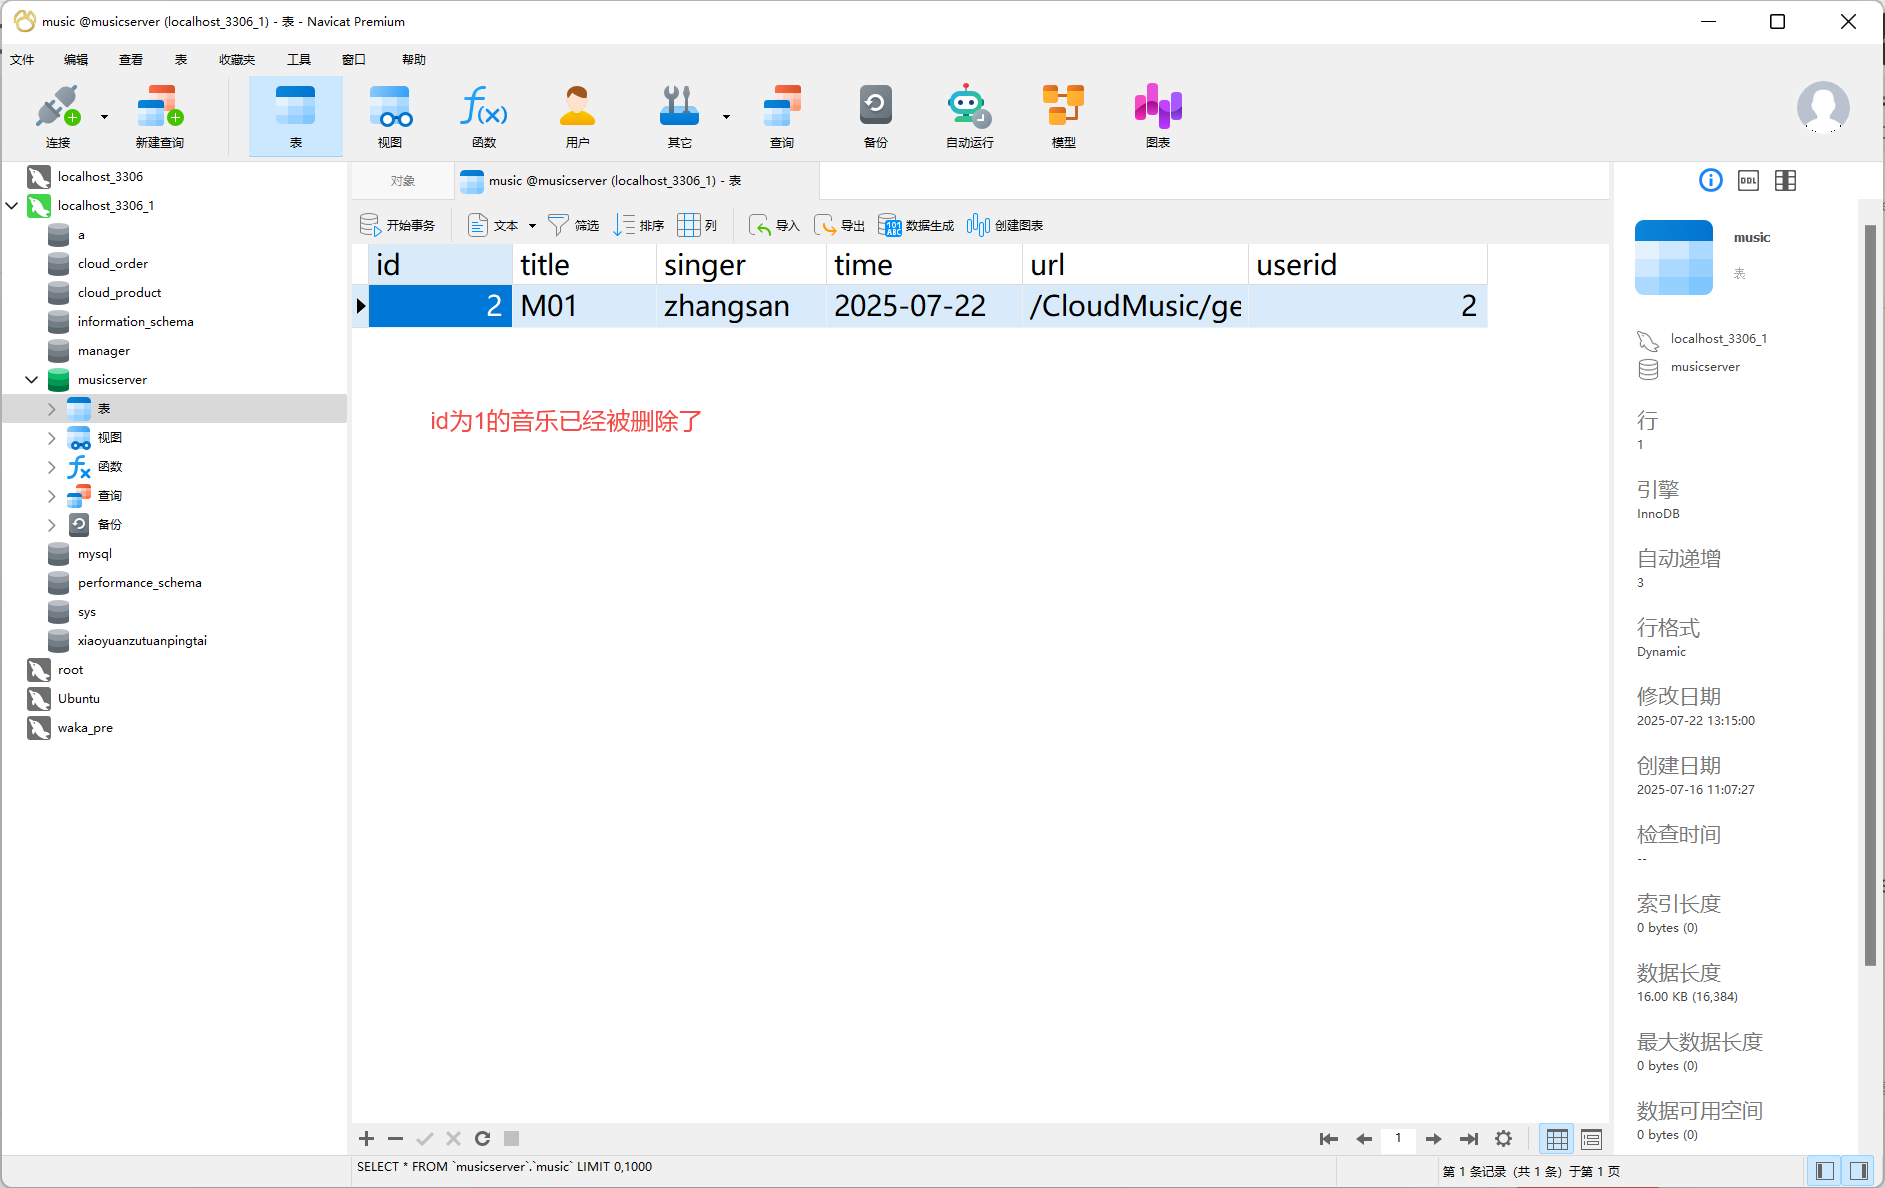Click 新建查询 (New Query) icon
The height and width of the screenshot is (1188, 1885).
point(160,116)
